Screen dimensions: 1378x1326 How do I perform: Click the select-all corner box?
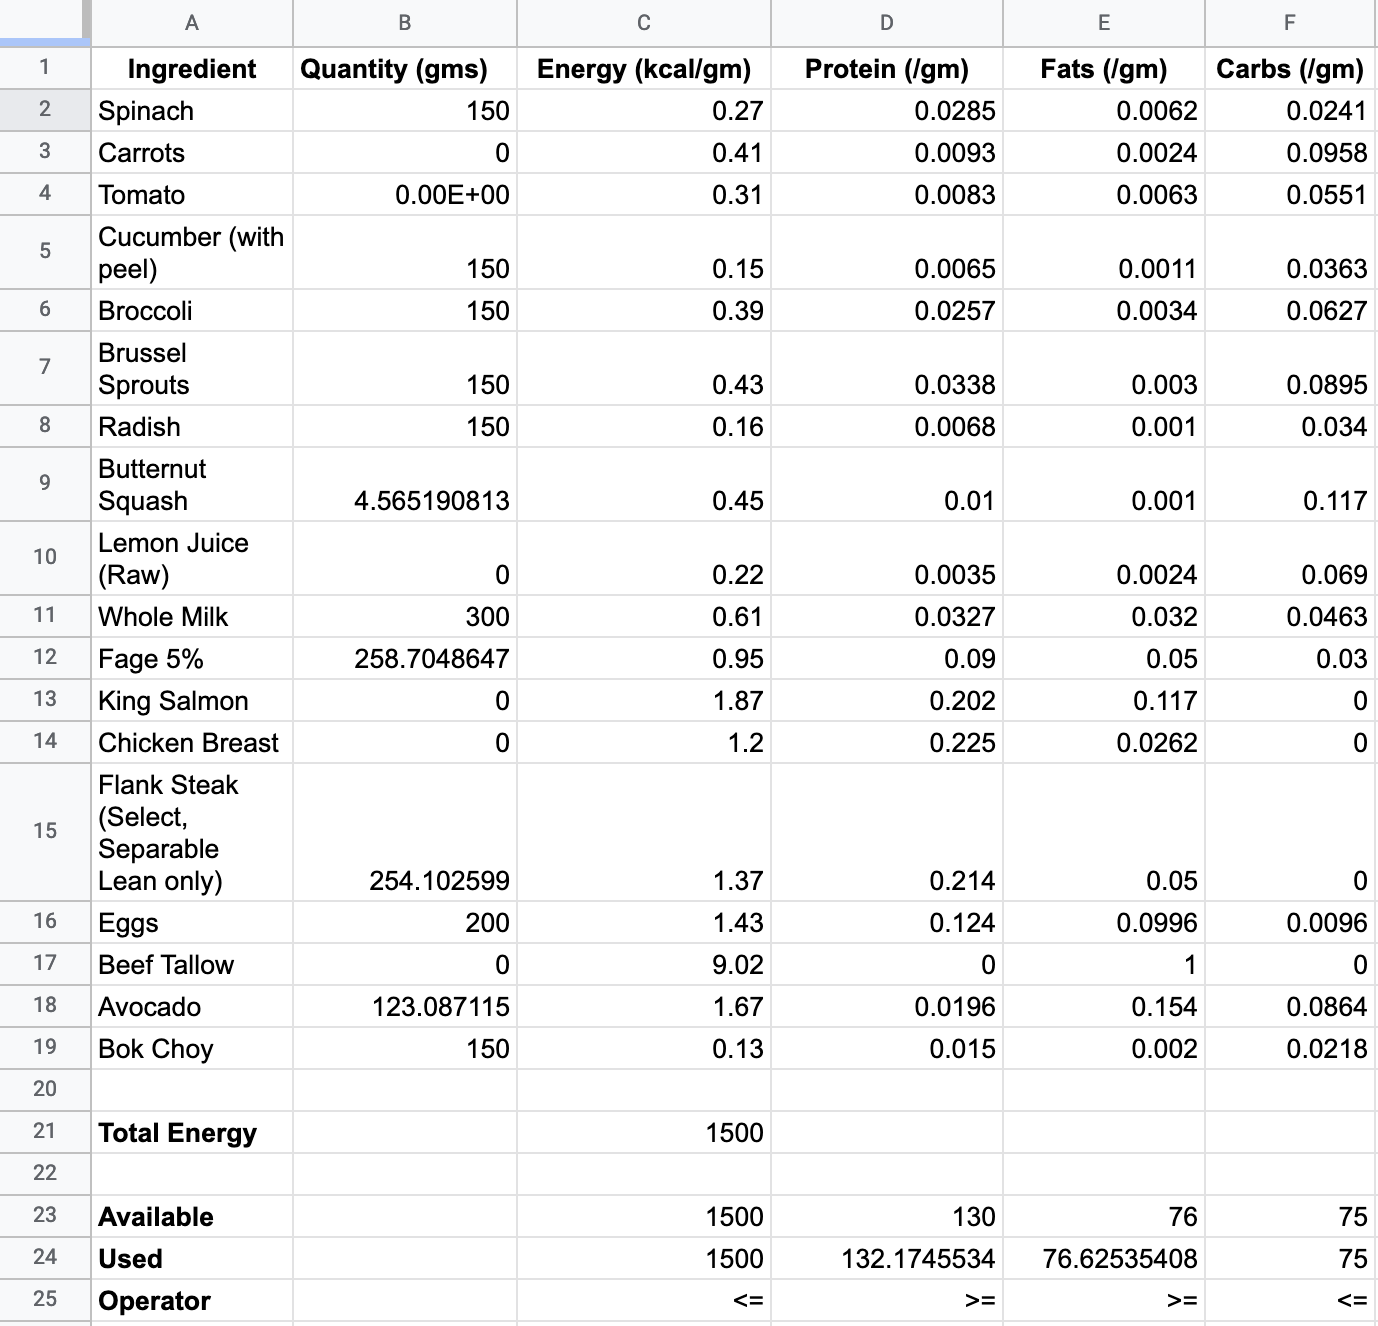[x=45, y=22]
